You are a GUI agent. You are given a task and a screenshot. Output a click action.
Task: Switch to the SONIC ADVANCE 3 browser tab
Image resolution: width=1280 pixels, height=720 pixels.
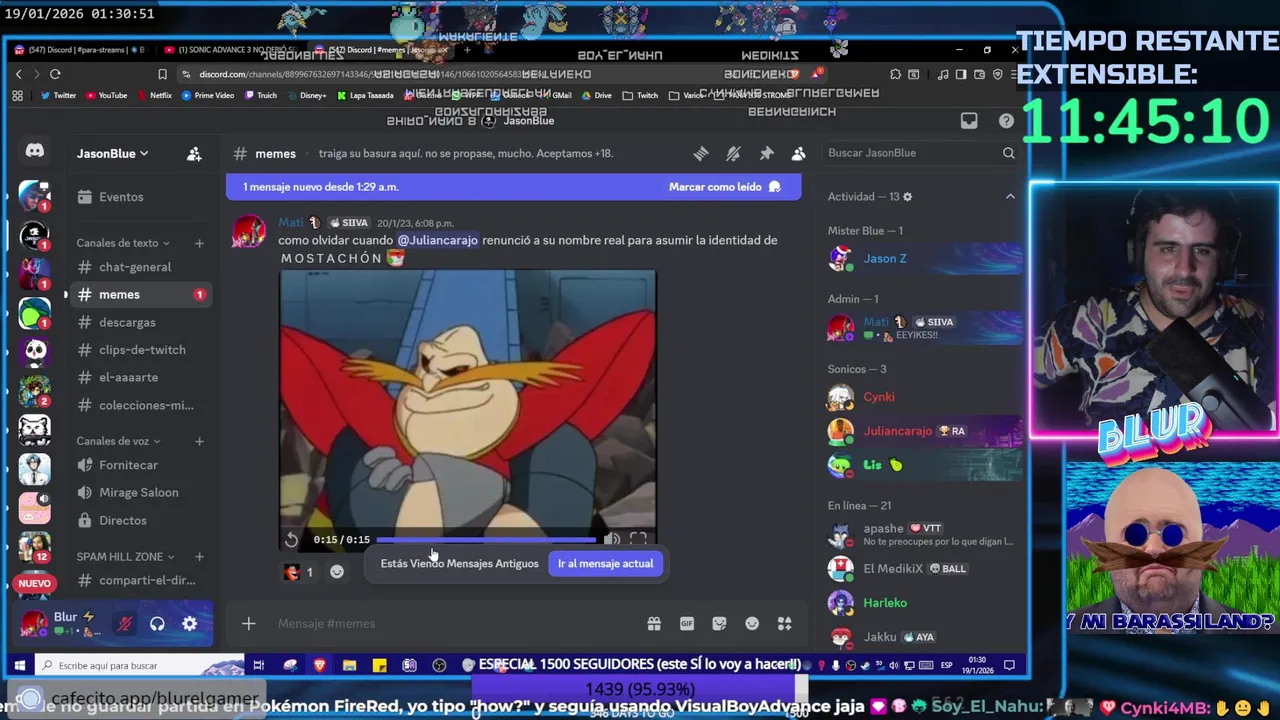click(232, 50)
